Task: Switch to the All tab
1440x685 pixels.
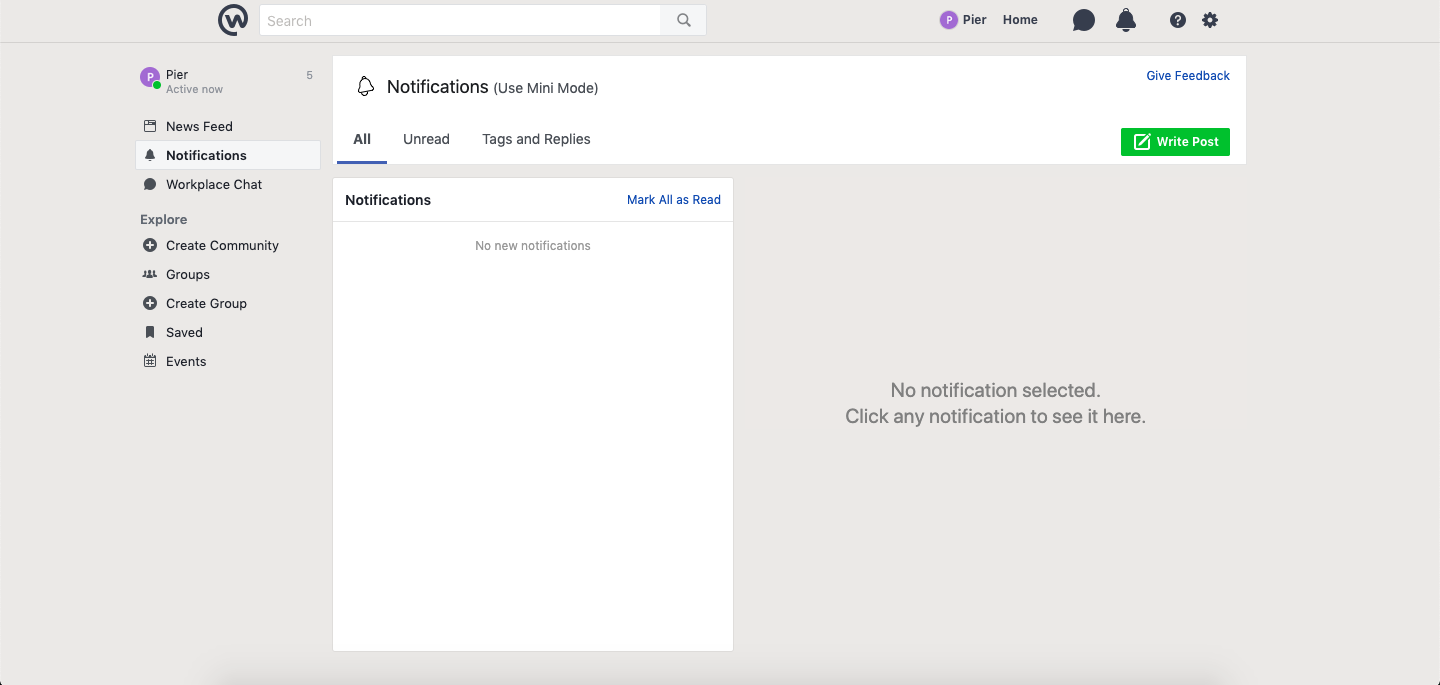Action: coord(362,139)
